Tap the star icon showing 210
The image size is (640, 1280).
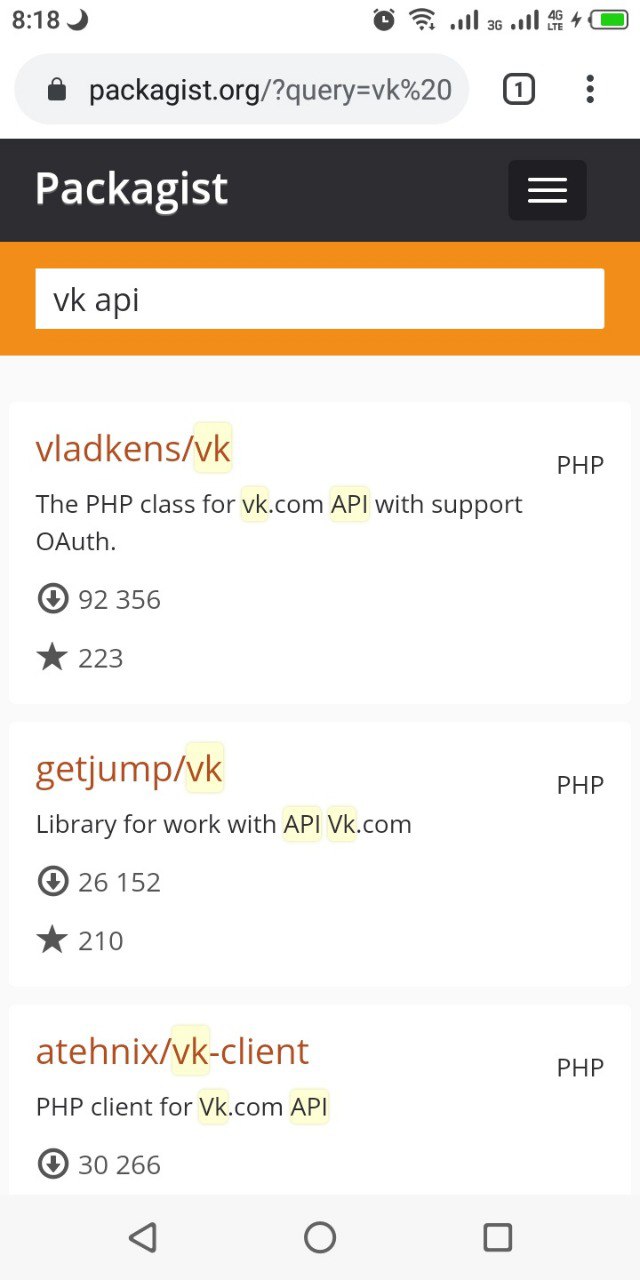click(52, 940)
